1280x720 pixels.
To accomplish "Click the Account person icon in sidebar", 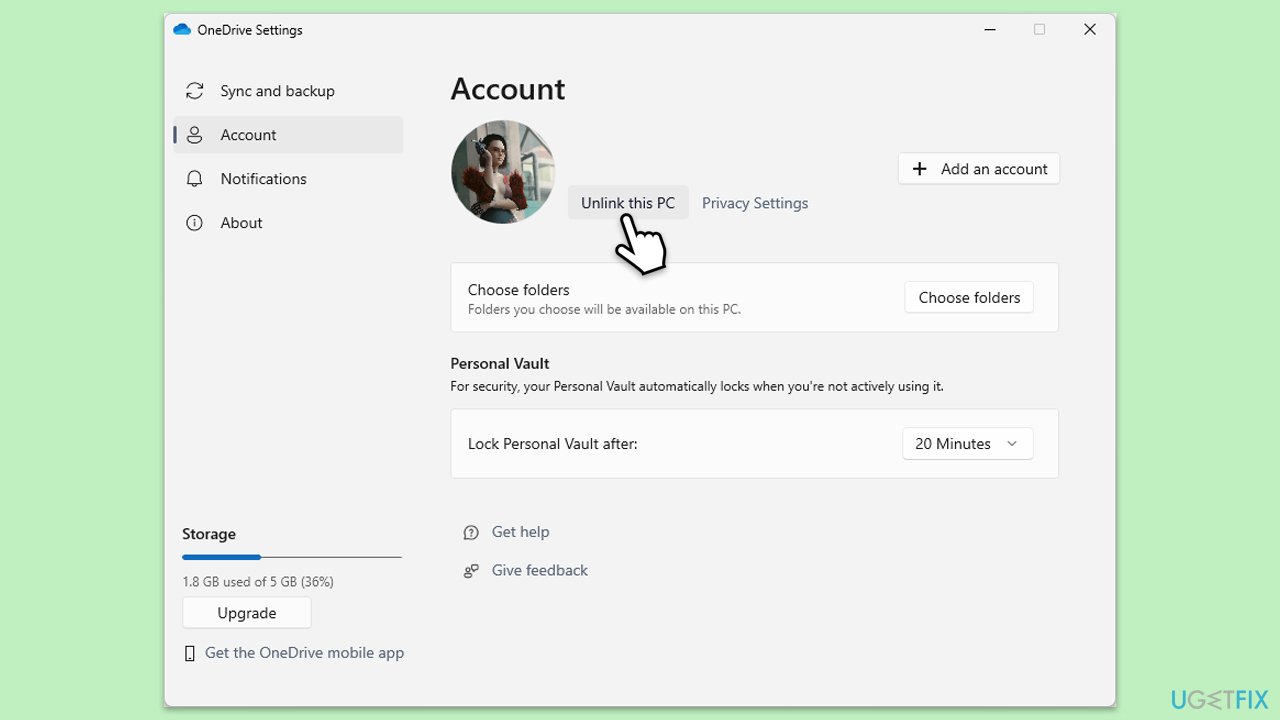I will [x=195, y=135].
